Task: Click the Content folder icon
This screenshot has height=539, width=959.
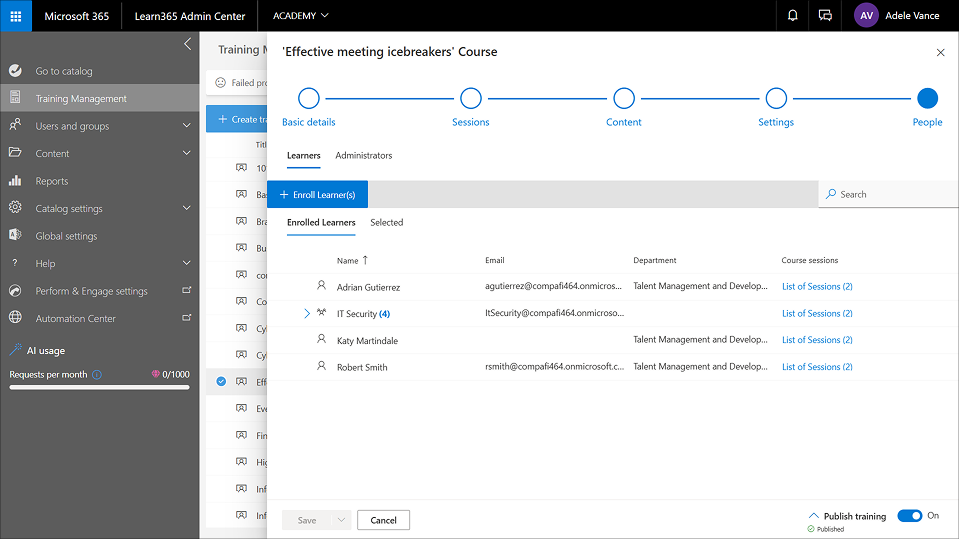Action: pos(15,152)
